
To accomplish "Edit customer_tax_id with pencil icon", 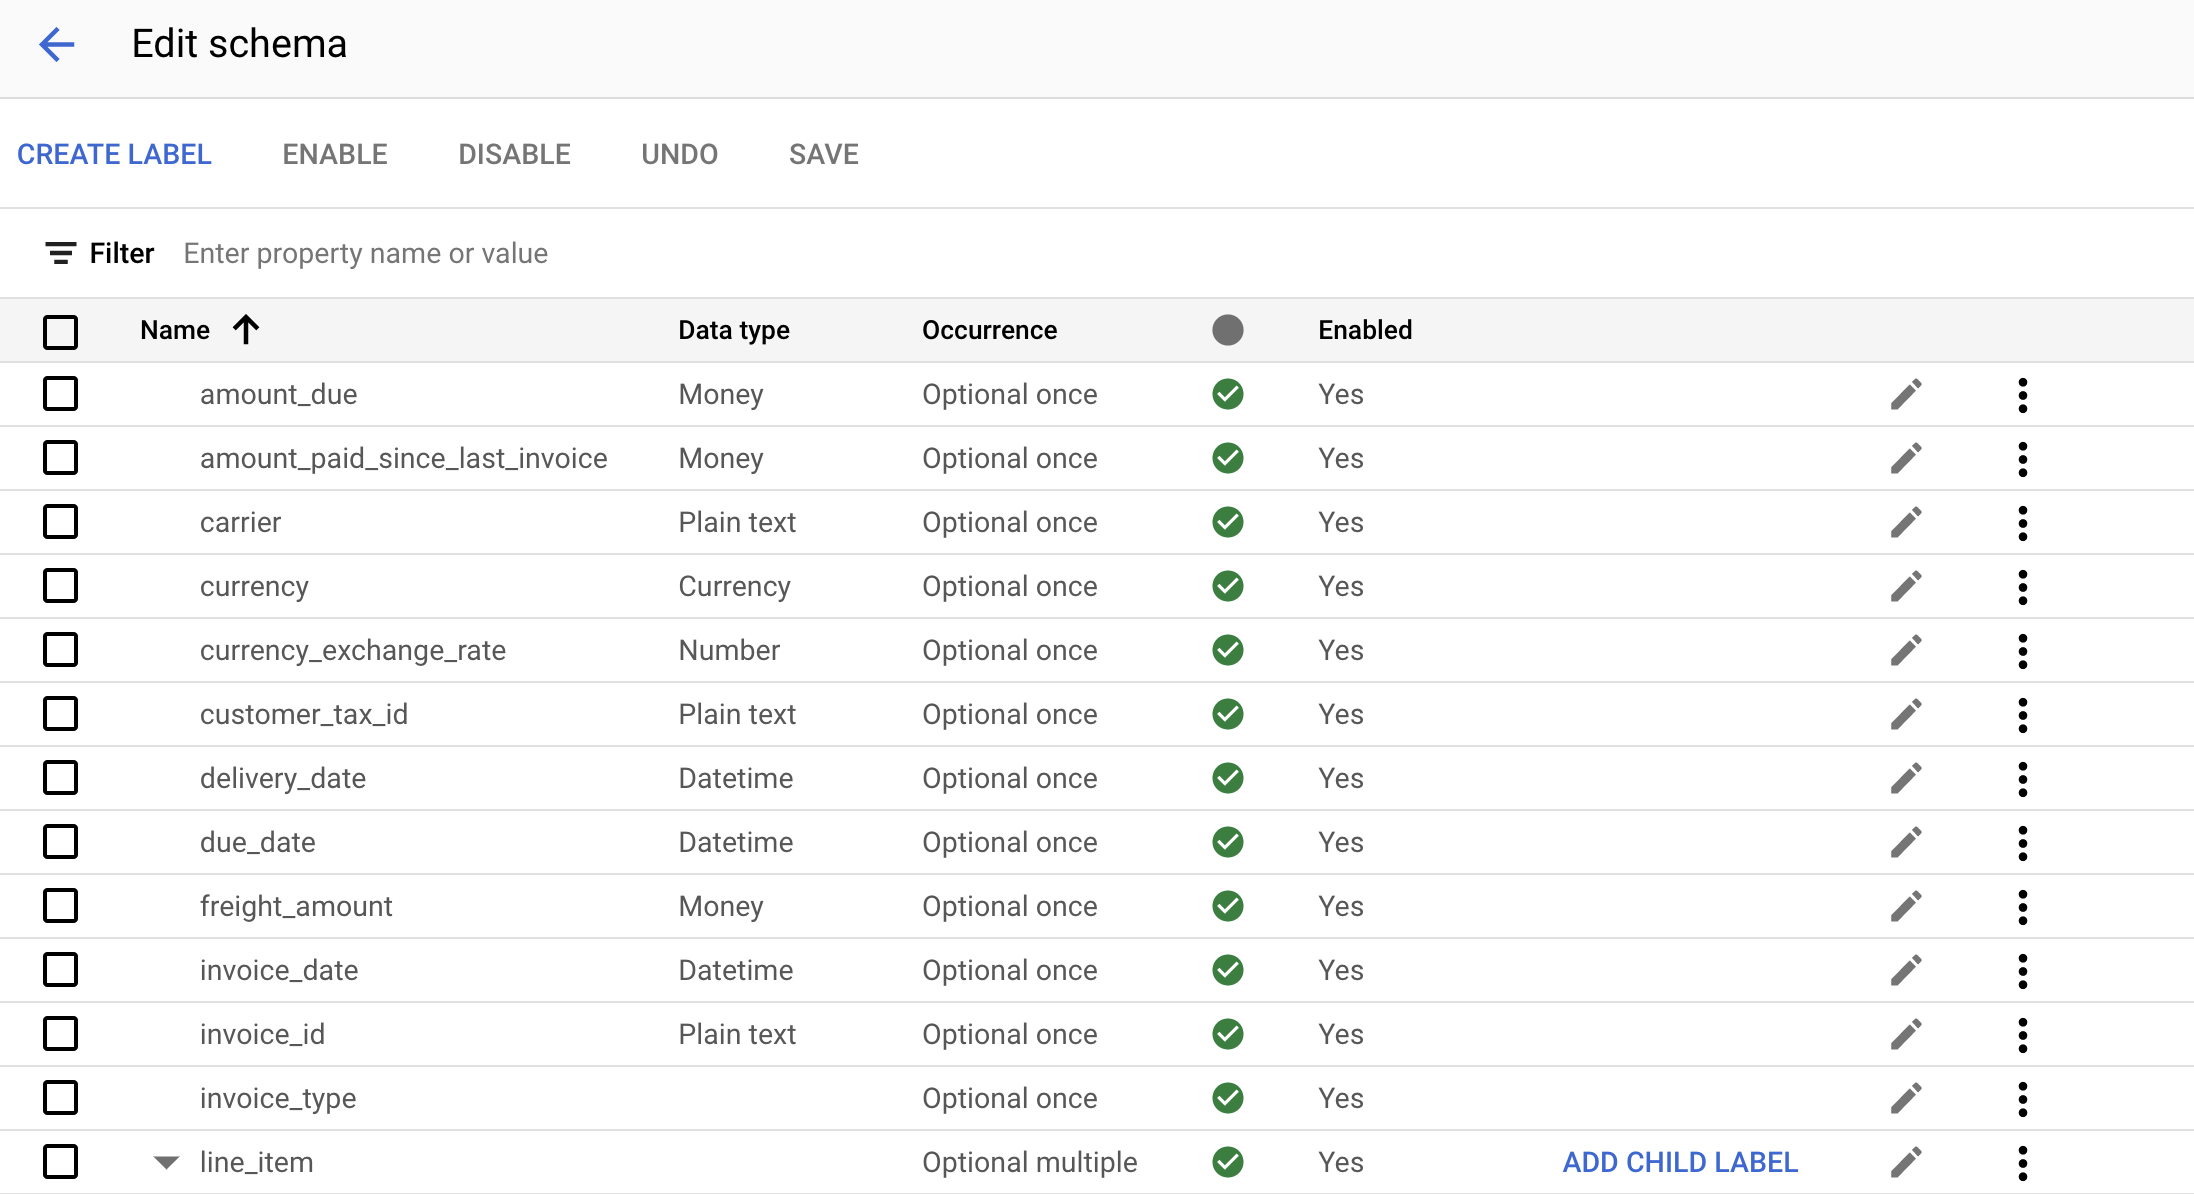I will point(1906,714).
